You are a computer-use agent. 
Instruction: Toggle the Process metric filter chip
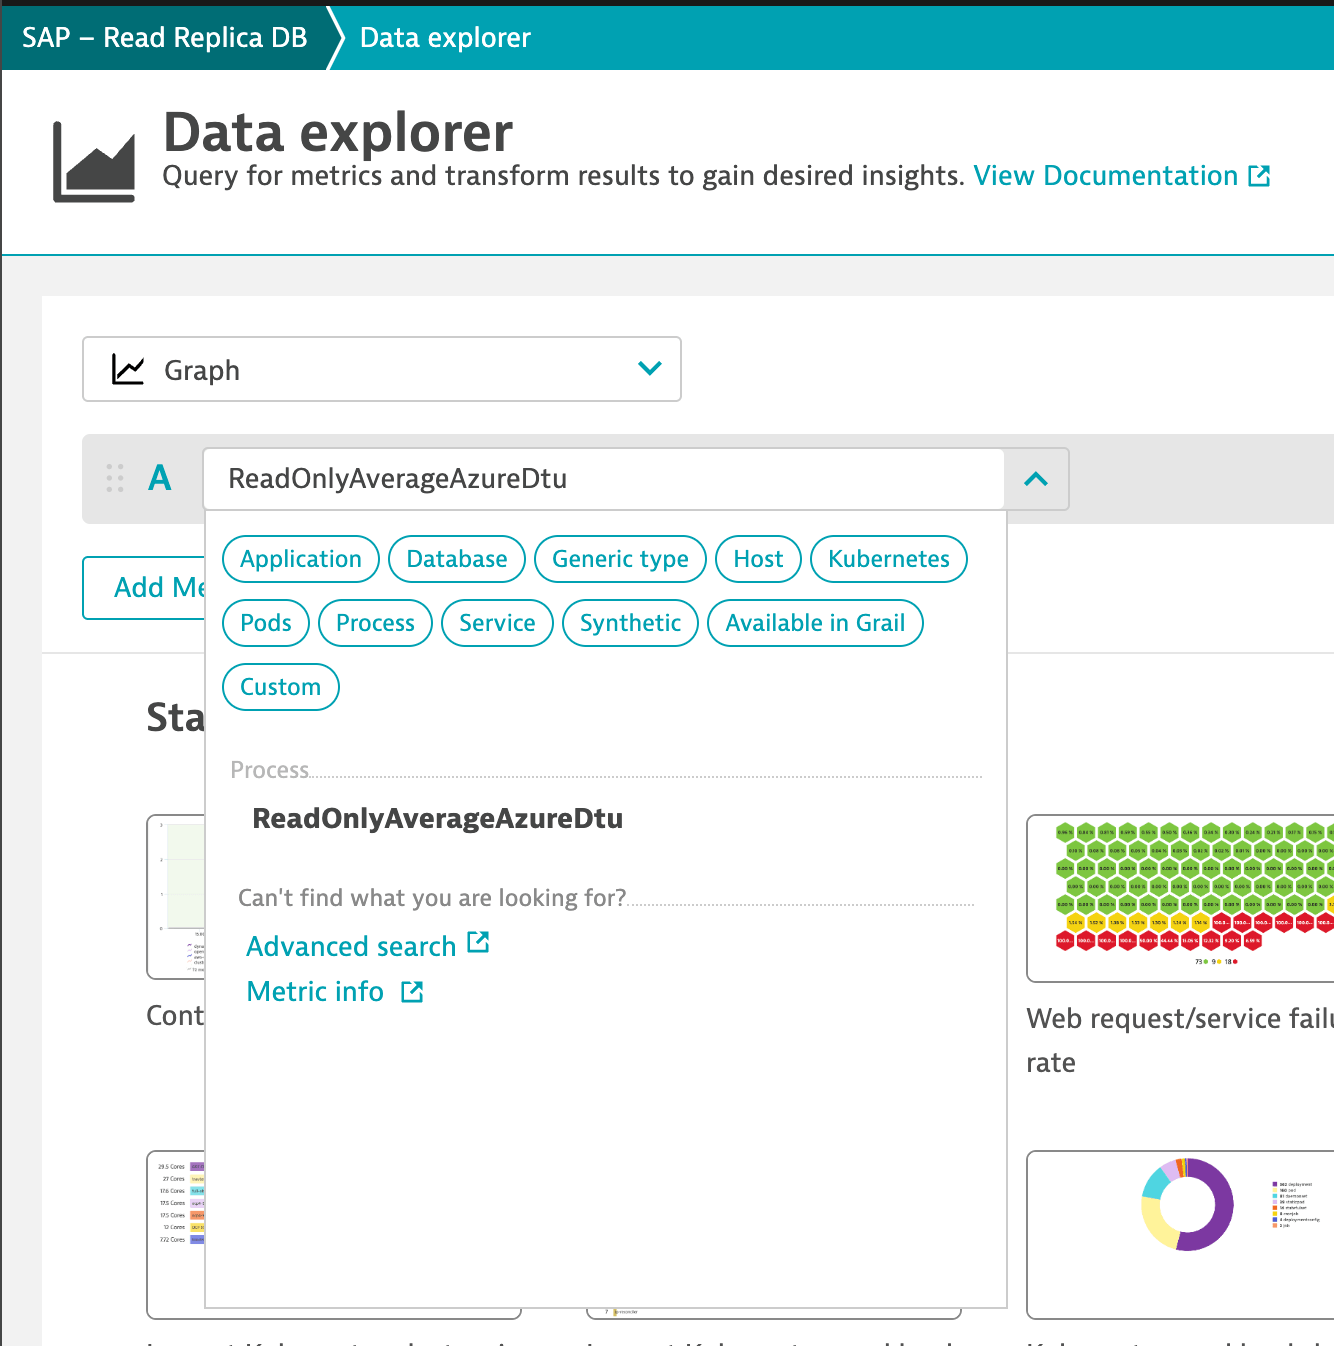click(x=375, y=622)
